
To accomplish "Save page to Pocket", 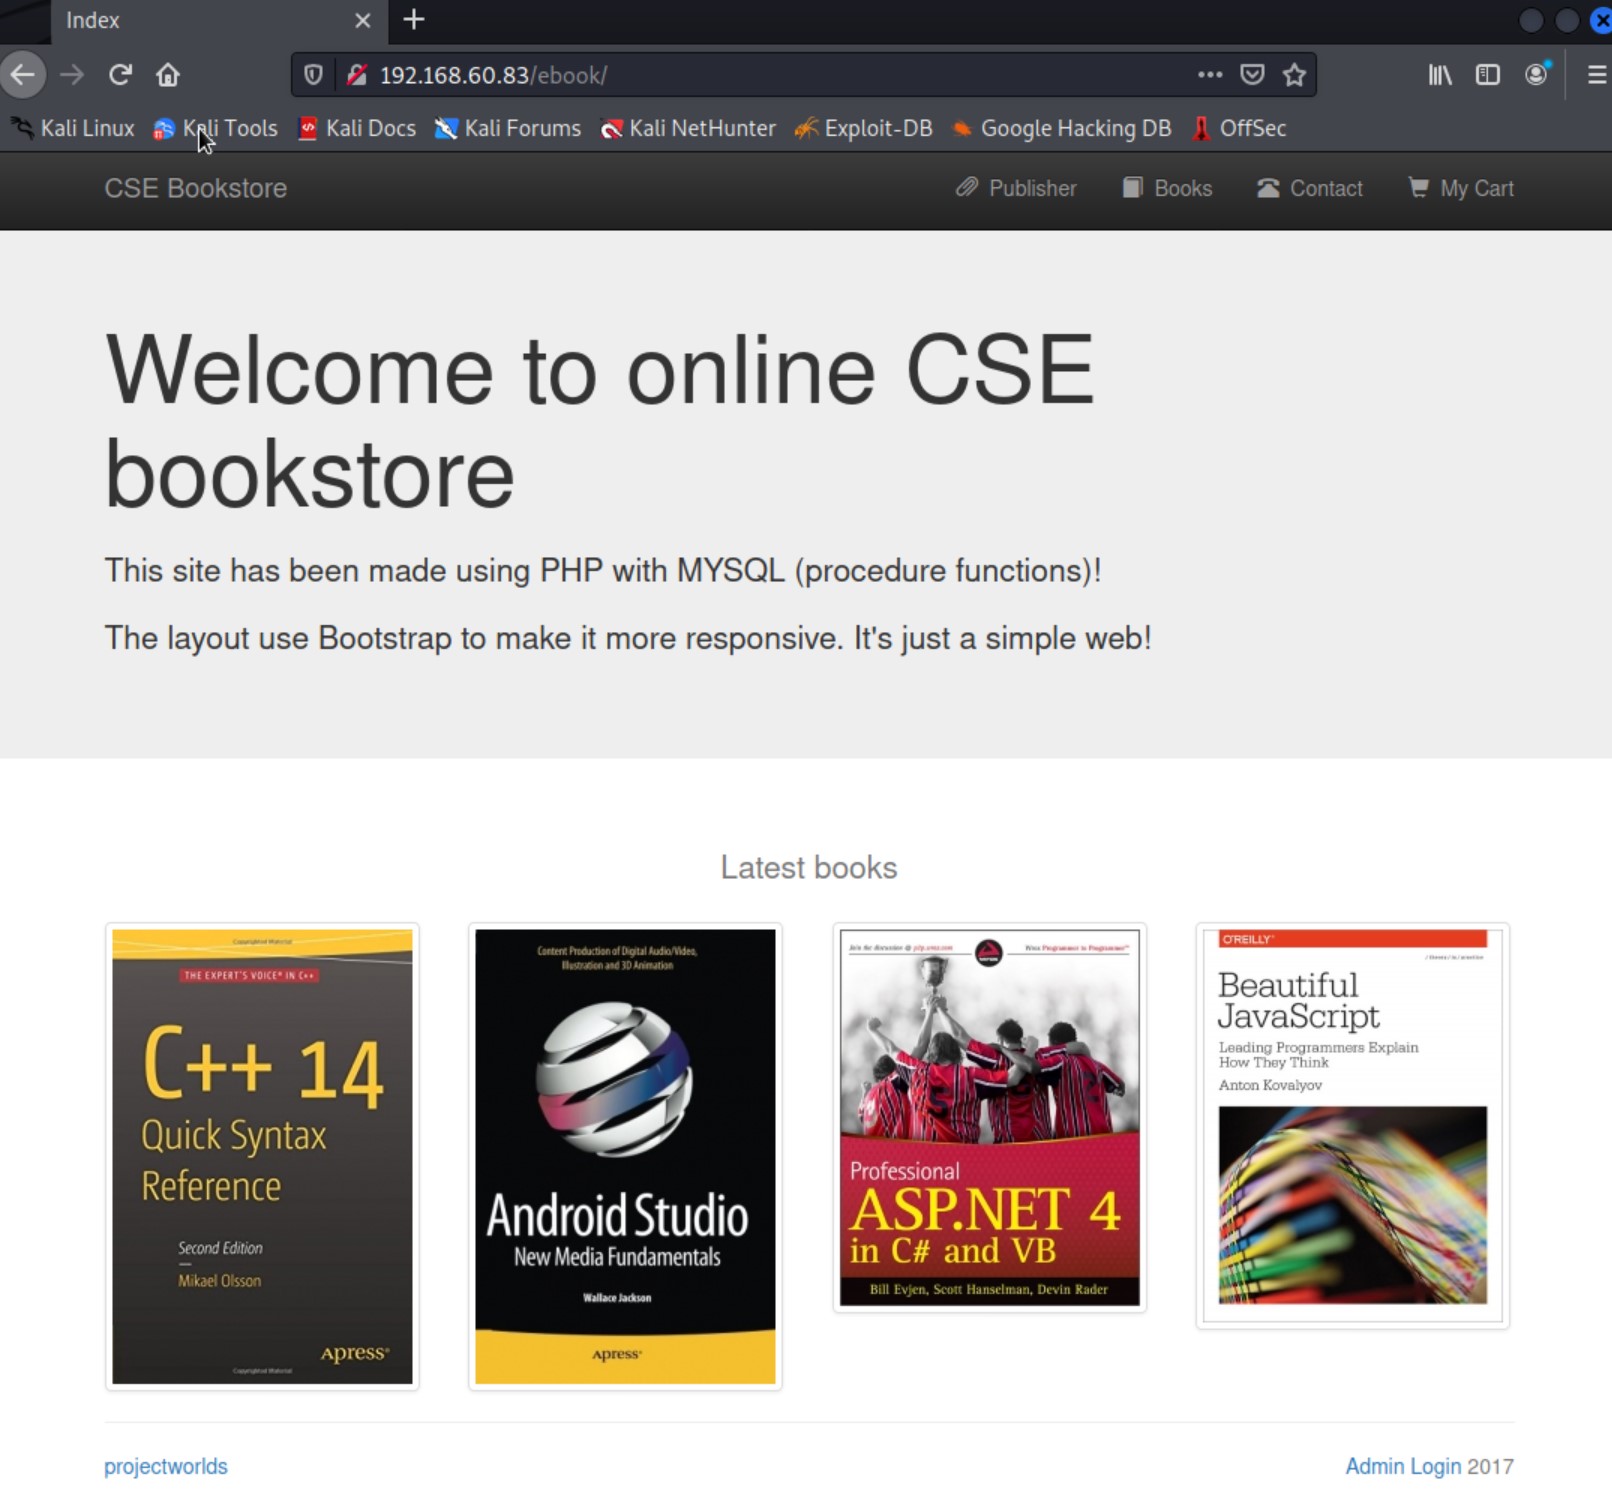I will 1252,75.
